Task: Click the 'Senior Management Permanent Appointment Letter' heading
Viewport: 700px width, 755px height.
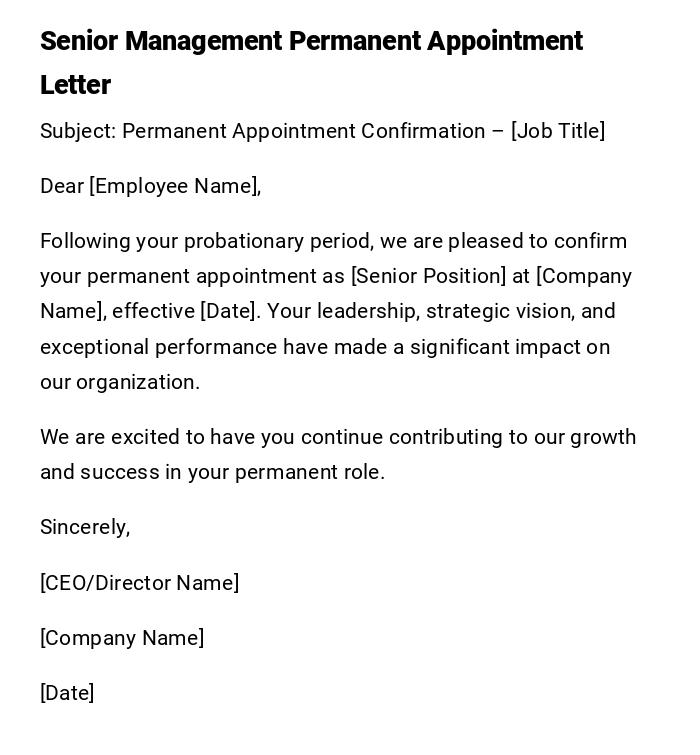Action: tap(311, 42)
